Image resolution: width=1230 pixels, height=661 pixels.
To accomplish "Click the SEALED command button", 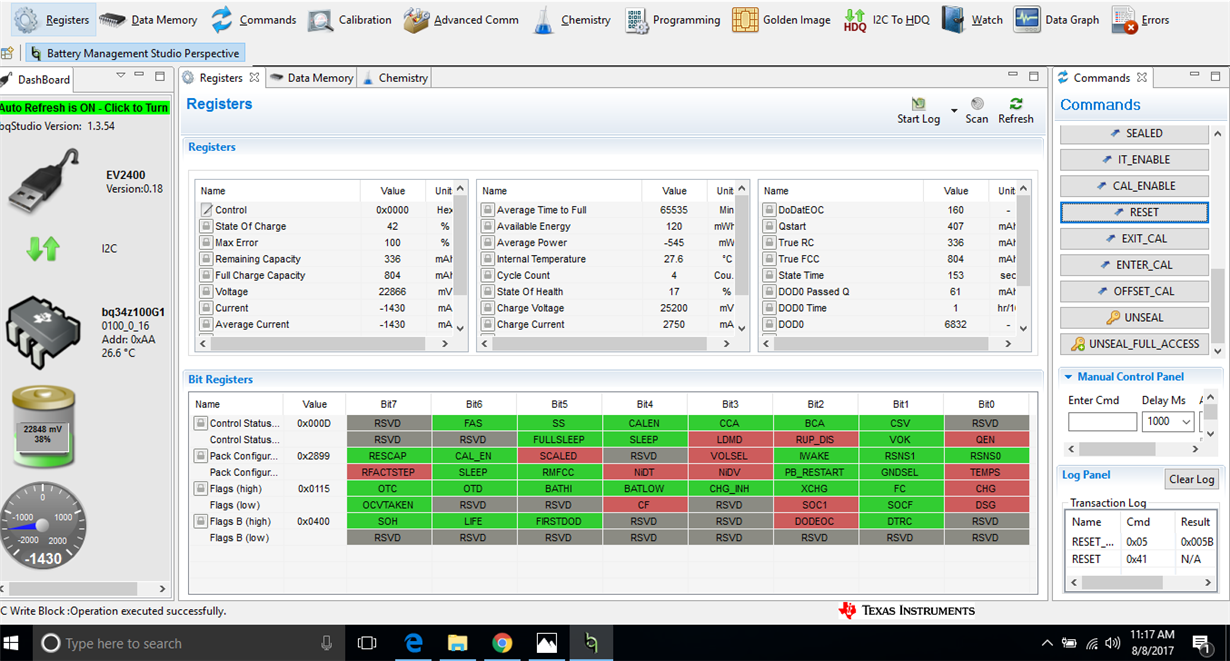I will point(1135,133).
